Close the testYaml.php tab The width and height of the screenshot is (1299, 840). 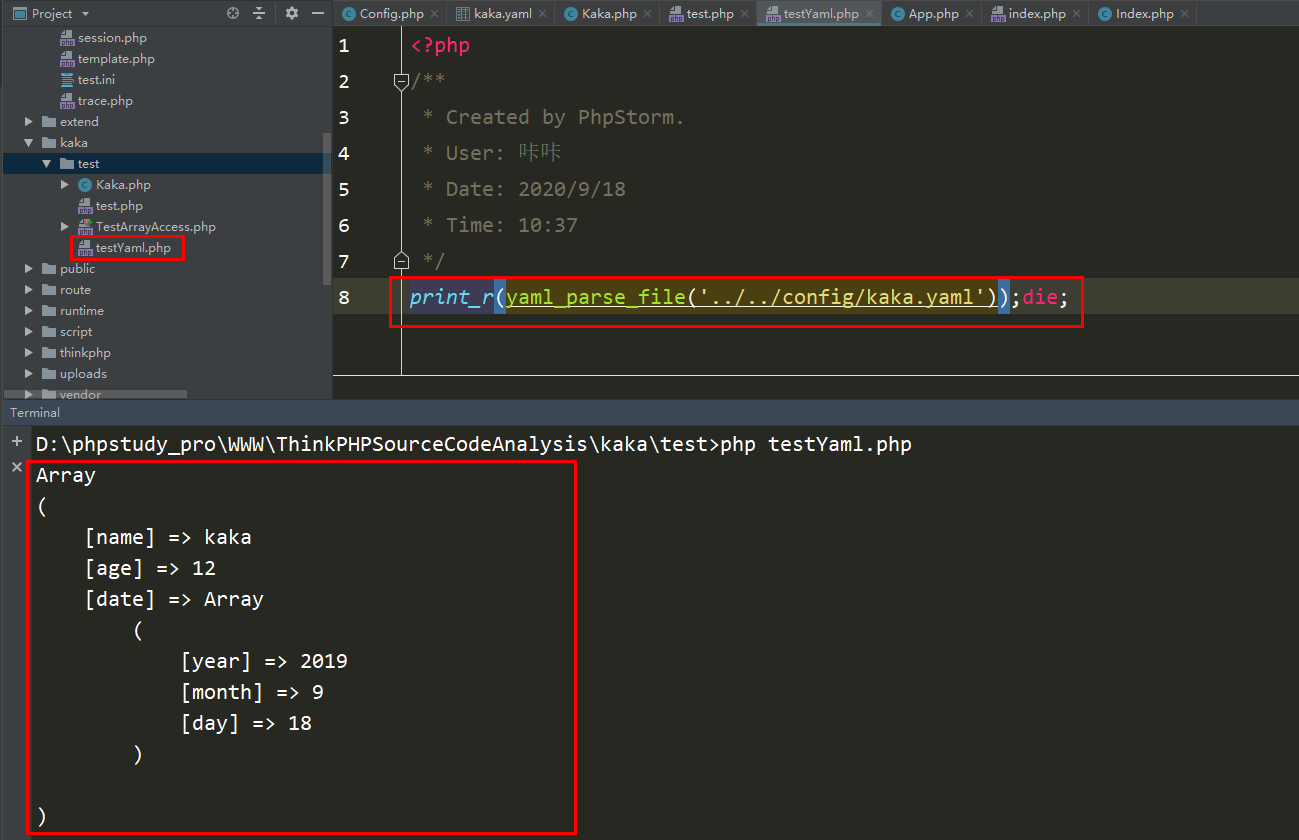click(869, 14)
